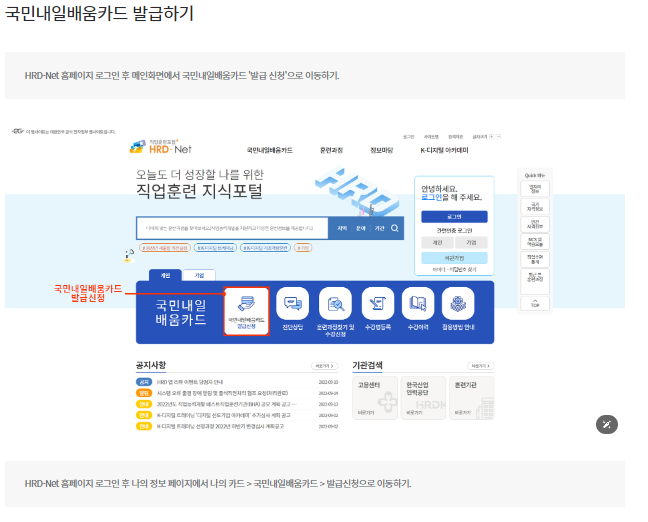Open notice 'K-디지털 트레이닝 선정과정 2022년 하반기'

tap(220, 426)
